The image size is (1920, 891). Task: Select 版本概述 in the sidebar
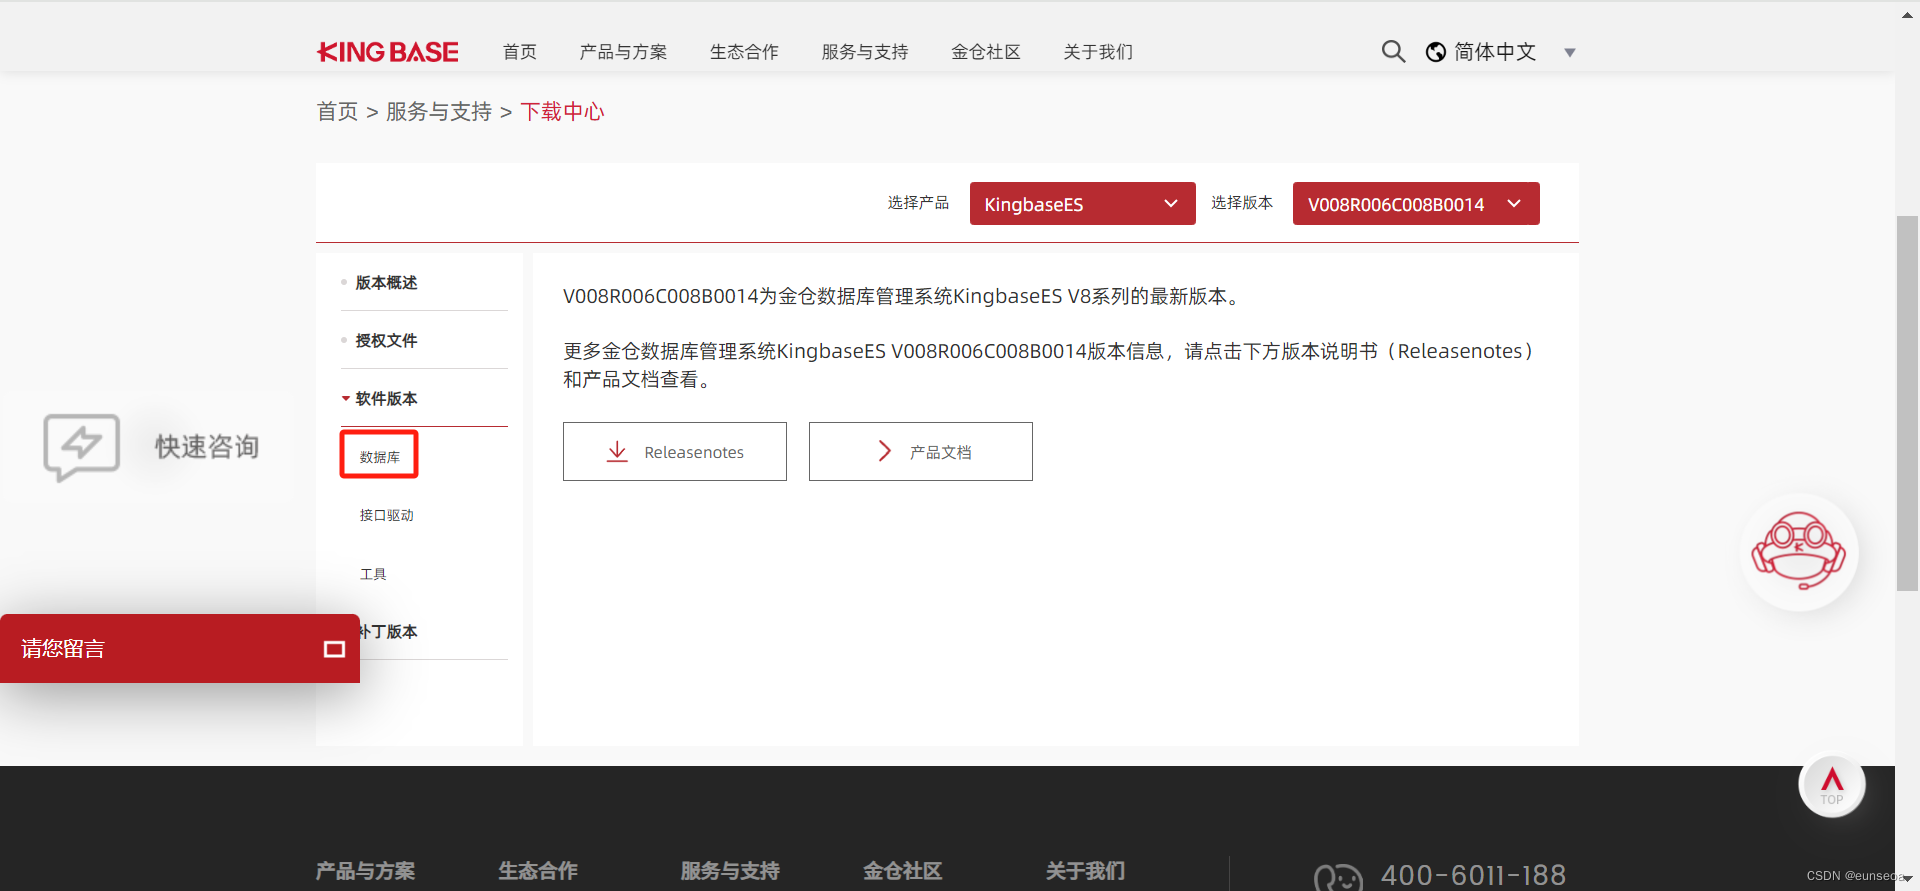(x=386, y=283)
